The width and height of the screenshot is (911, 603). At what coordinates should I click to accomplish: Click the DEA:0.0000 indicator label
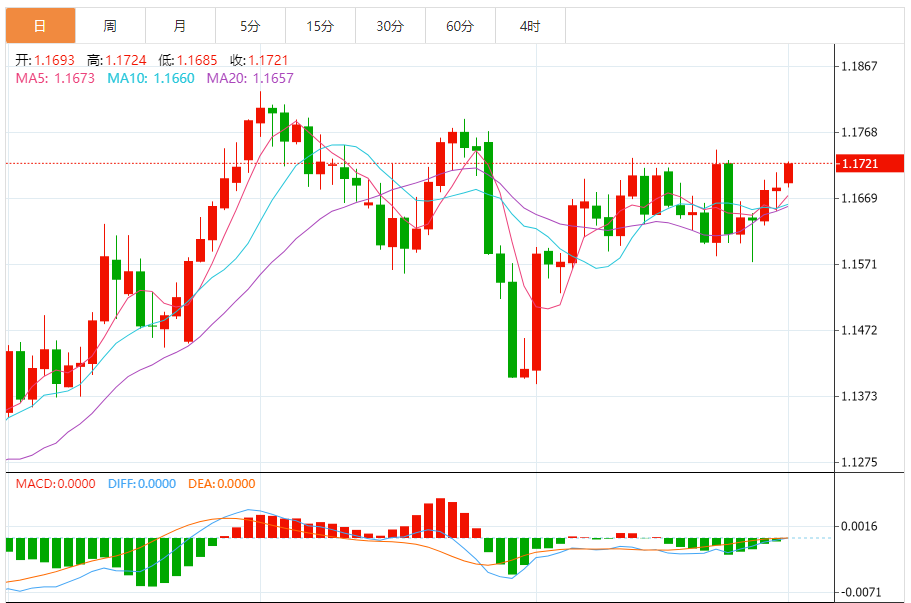pyautogui.click(x=222, y=483)
